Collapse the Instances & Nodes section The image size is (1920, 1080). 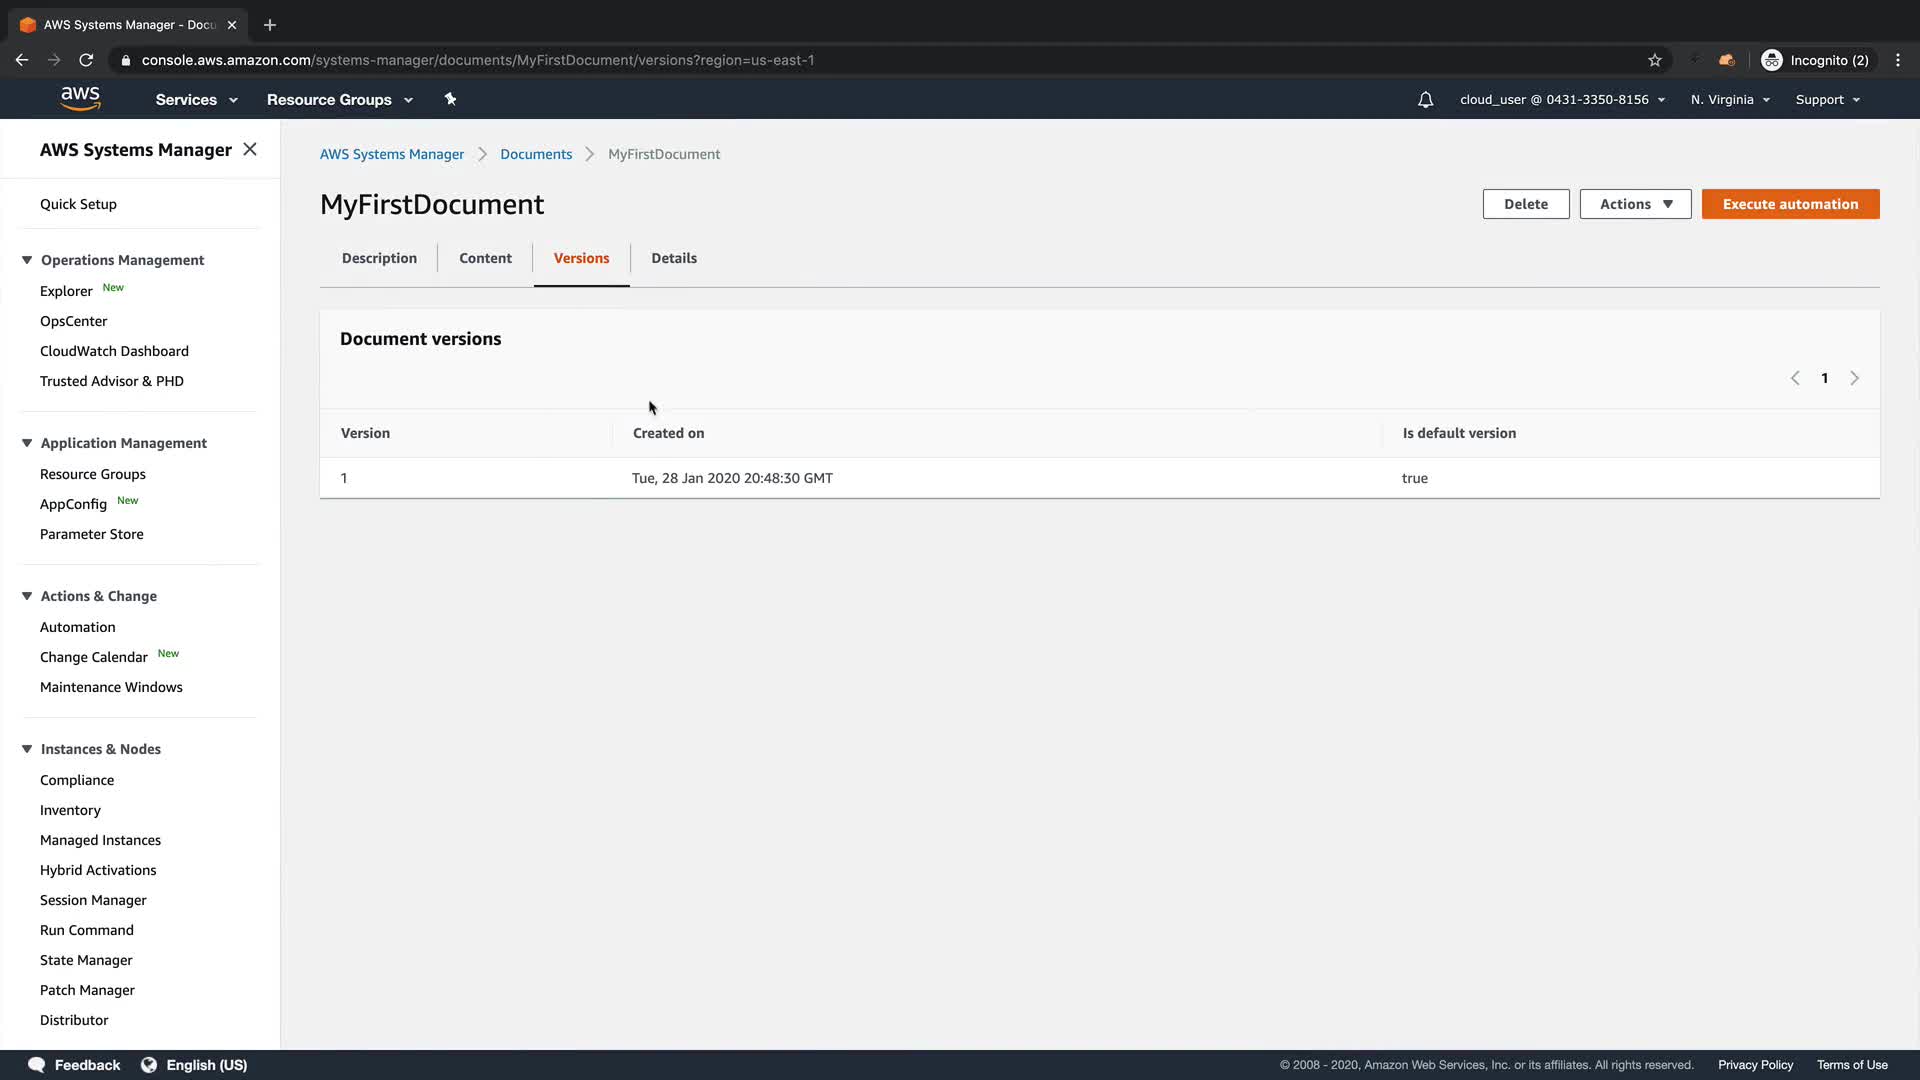coord(27,749)
